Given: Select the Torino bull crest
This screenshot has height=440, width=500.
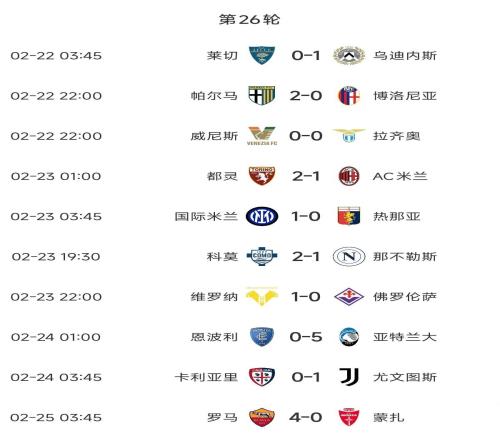Looking at the screenshot, I should (x=262, y=176).
